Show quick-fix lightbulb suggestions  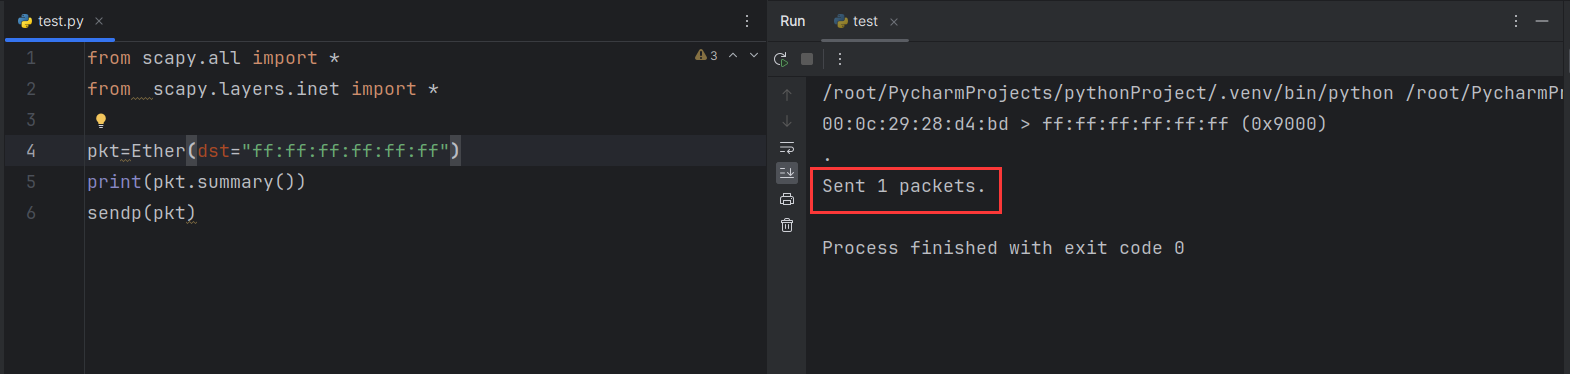[100, 120]
